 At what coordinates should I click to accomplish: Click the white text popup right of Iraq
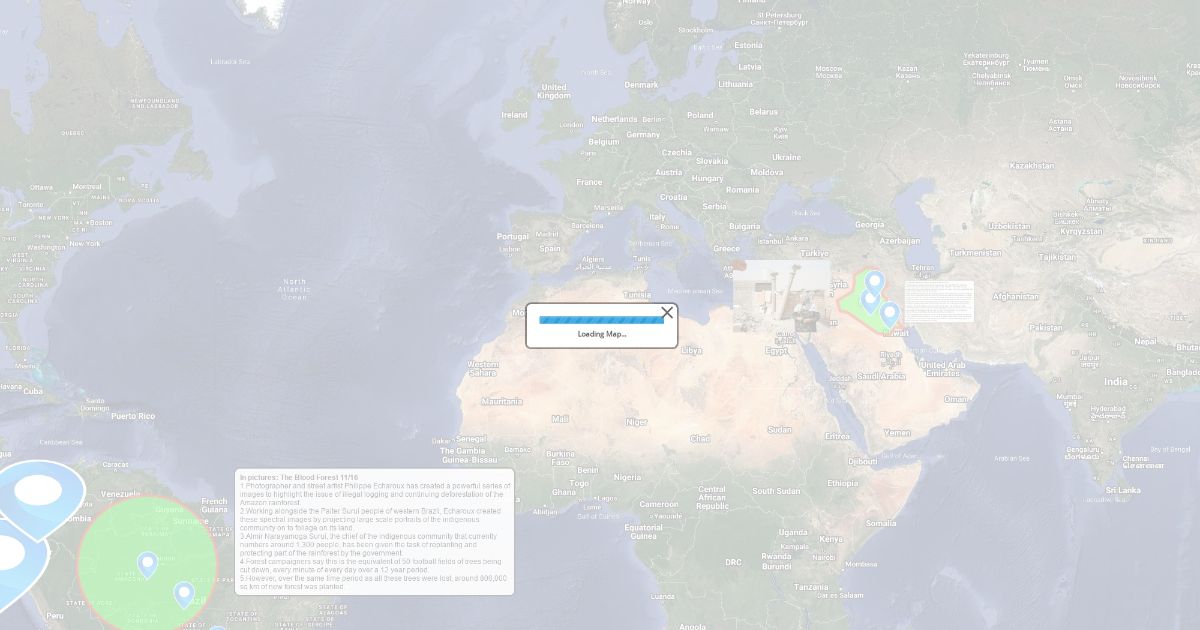pos(939,301)
